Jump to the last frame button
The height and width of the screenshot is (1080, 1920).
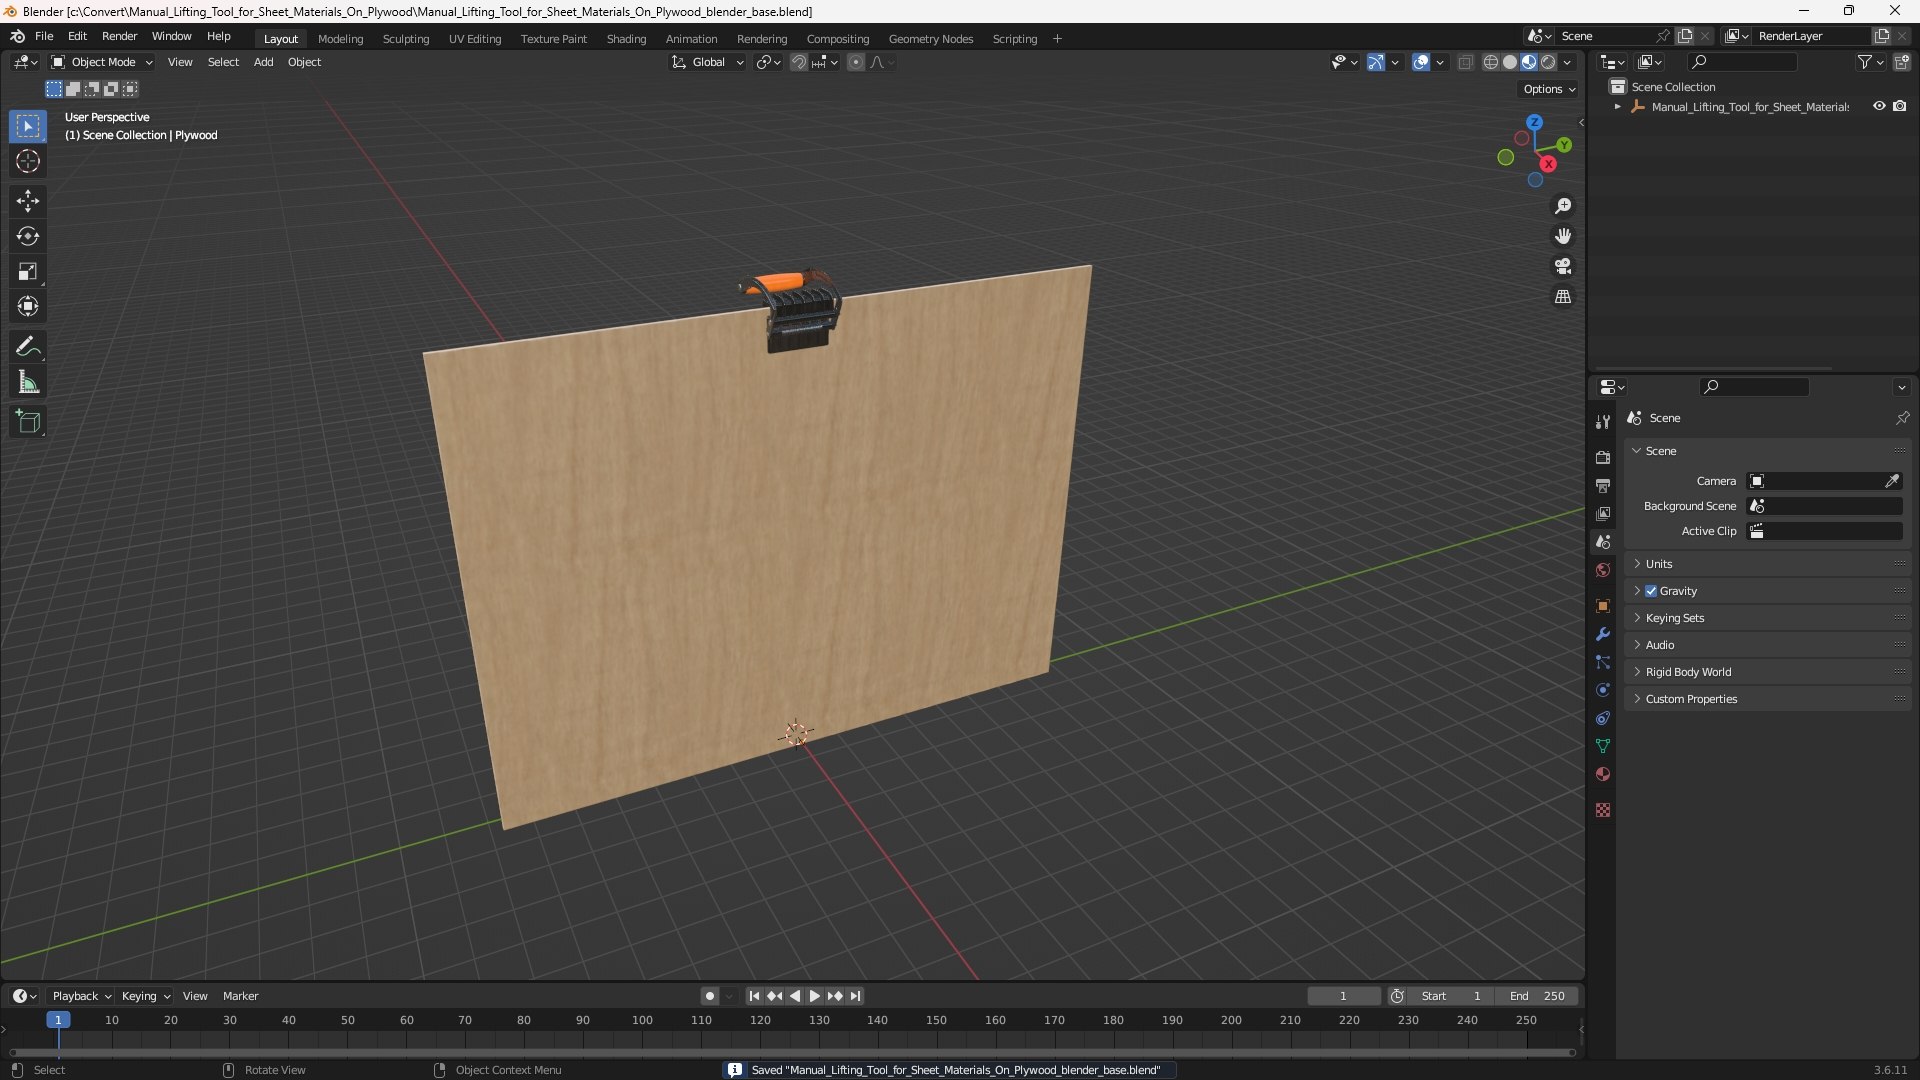pos(855,996)
